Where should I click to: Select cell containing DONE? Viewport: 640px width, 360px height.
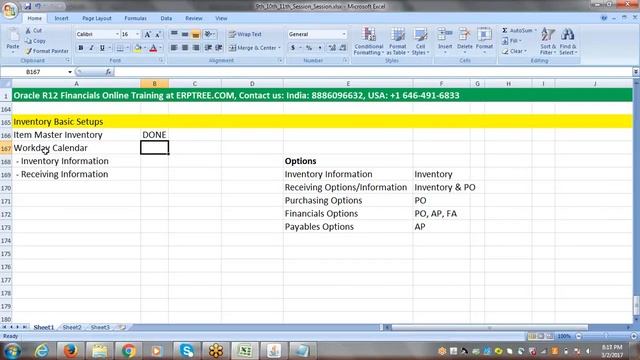pyautogui.click(x=154, y=135)
